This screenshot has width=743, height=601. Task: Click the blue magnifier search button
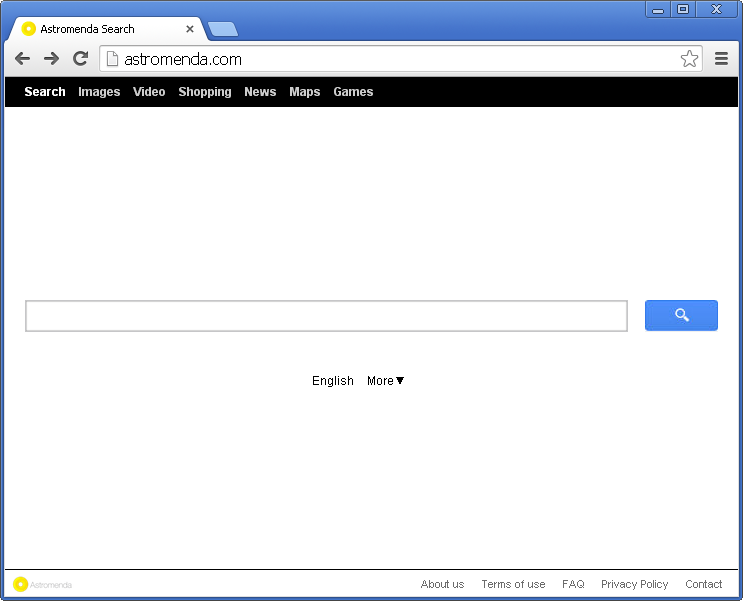(x=681, y=315)
